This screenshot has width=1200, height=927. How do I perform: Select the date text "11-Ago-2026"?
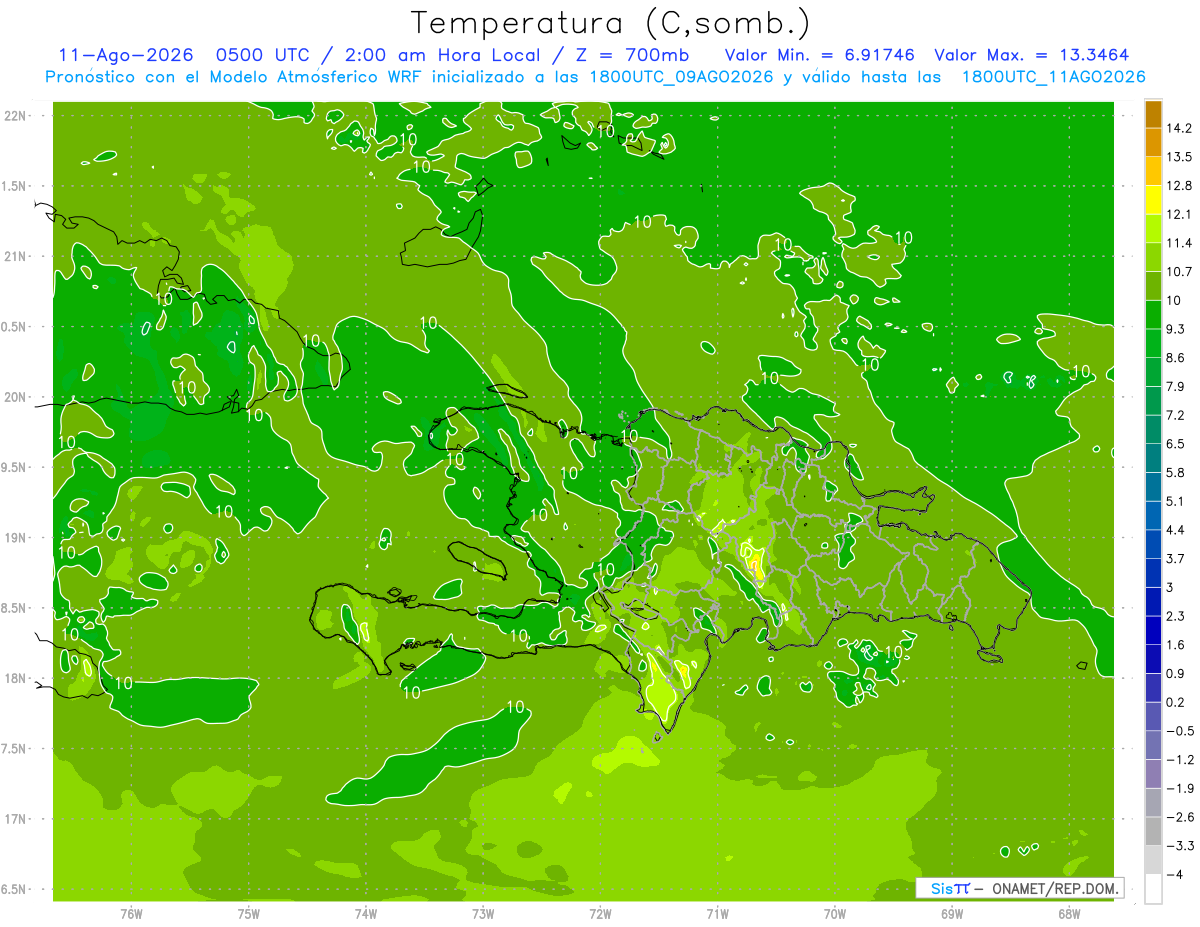[x=124, y=56]
